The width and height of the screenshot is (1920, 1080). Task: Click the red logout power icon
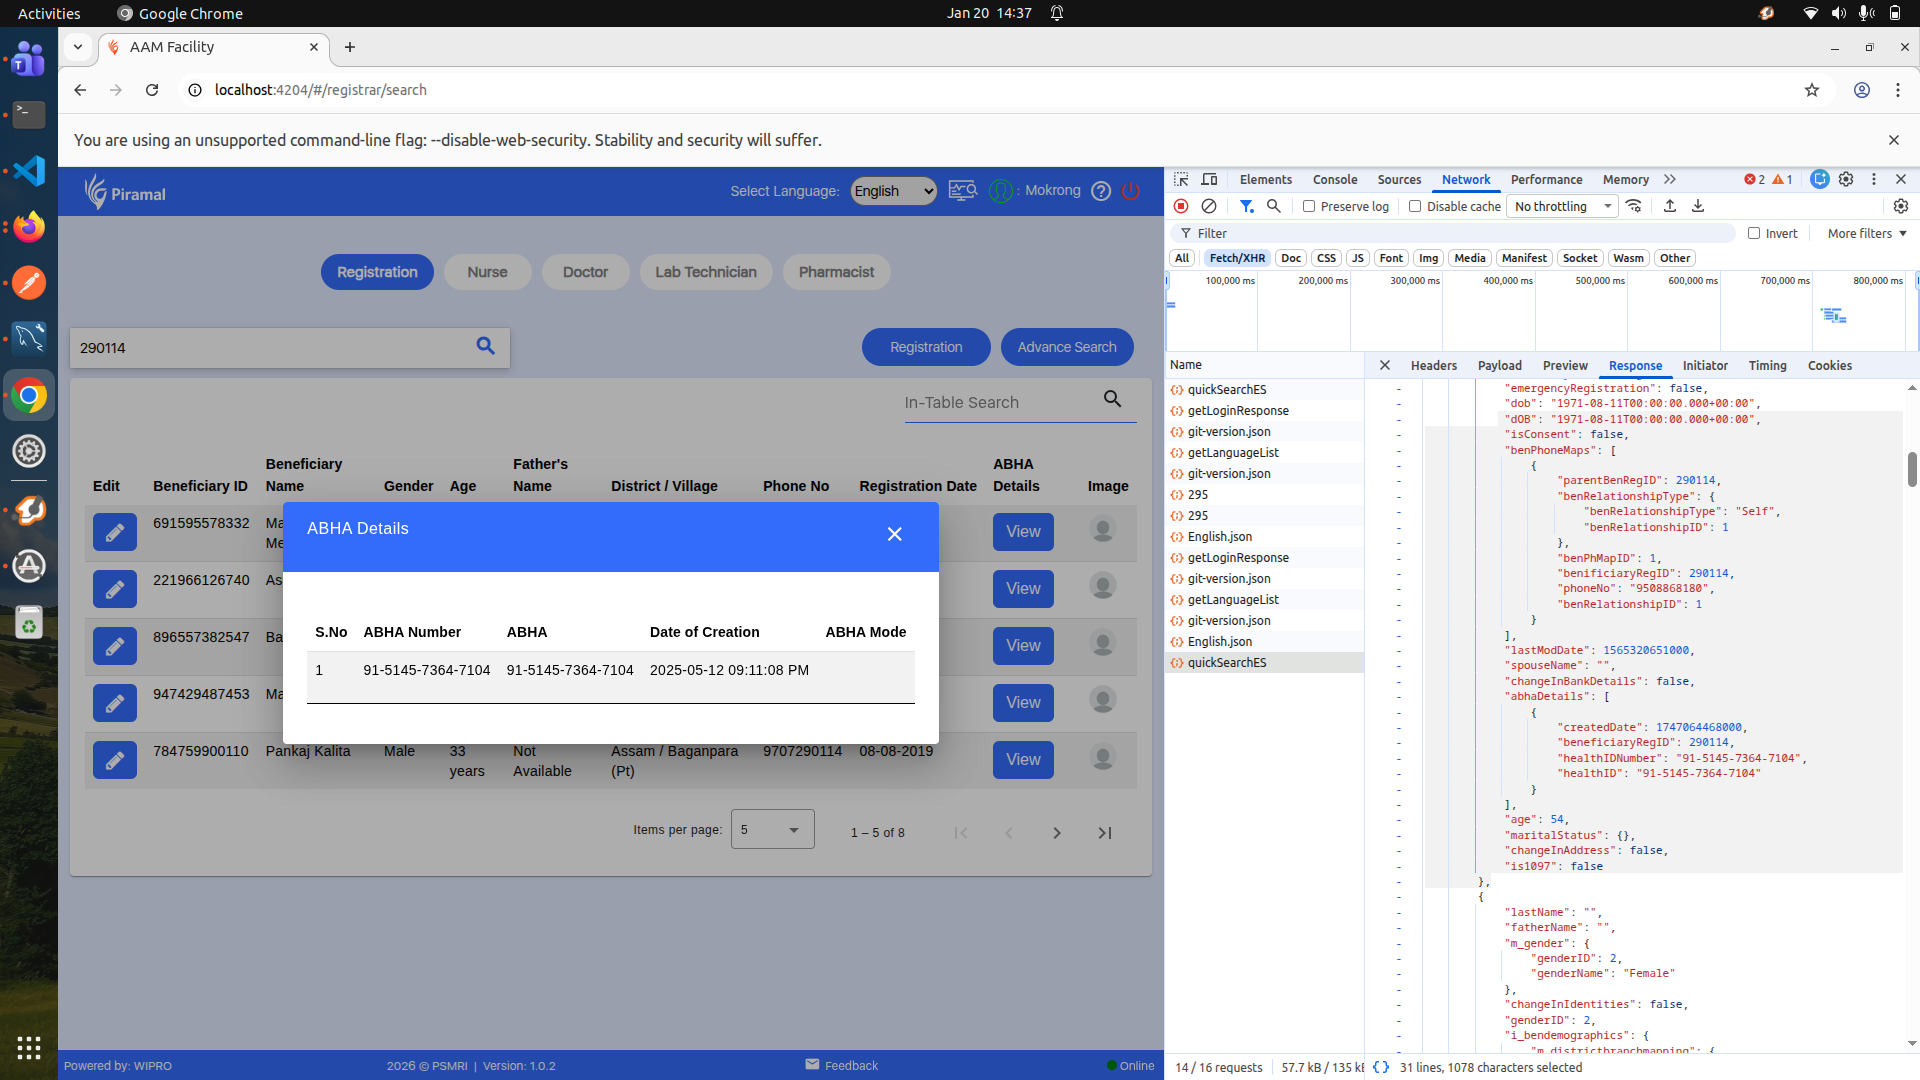pyautogui.click(x=1131, y=191)
